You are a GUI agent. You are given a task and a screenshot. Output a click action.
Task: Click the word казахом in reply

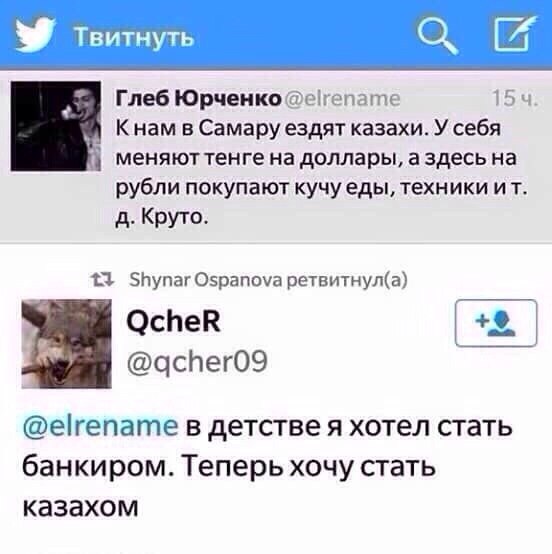pyautogui.click(x=80, y=507)
